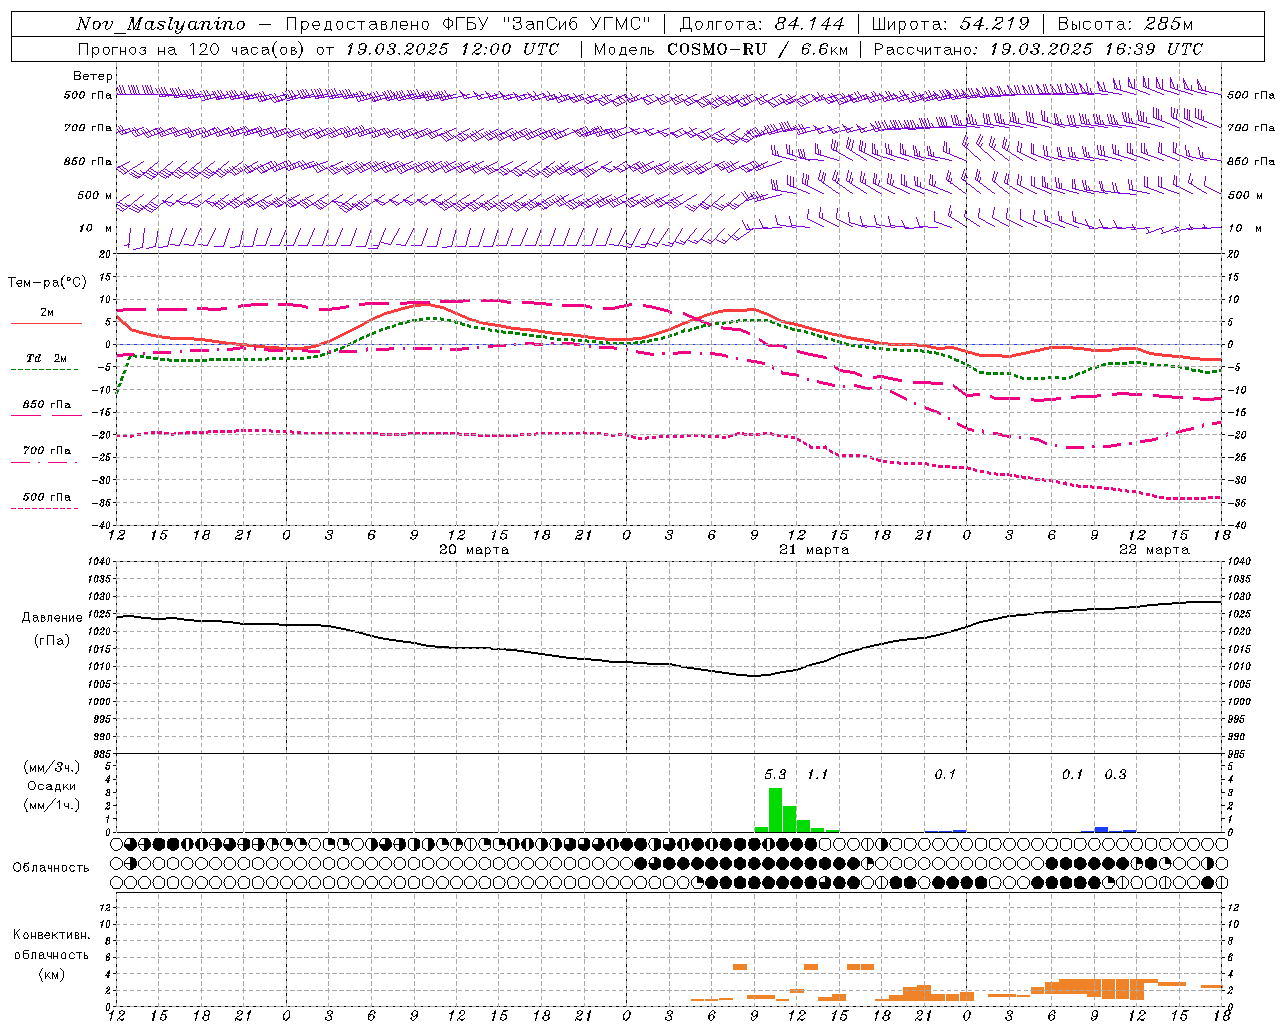Viewport: 1280px width, 1024px height.
Task: Click the 'Тем-ра(°C)' temperature section label
Action: [47, 283]
